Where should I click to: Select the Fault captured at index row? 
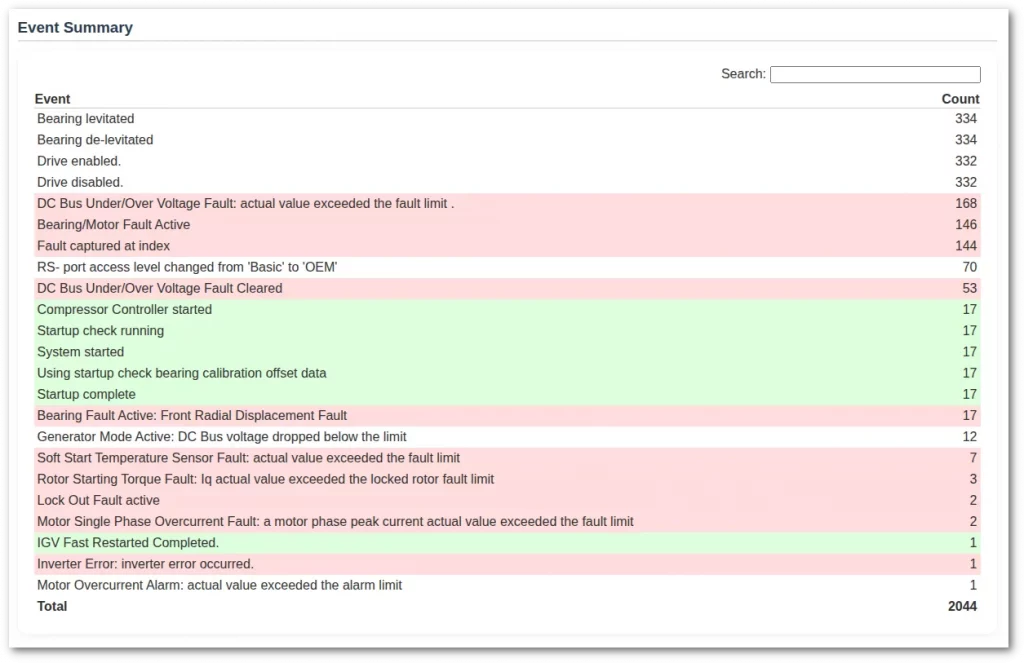(103, 246)
